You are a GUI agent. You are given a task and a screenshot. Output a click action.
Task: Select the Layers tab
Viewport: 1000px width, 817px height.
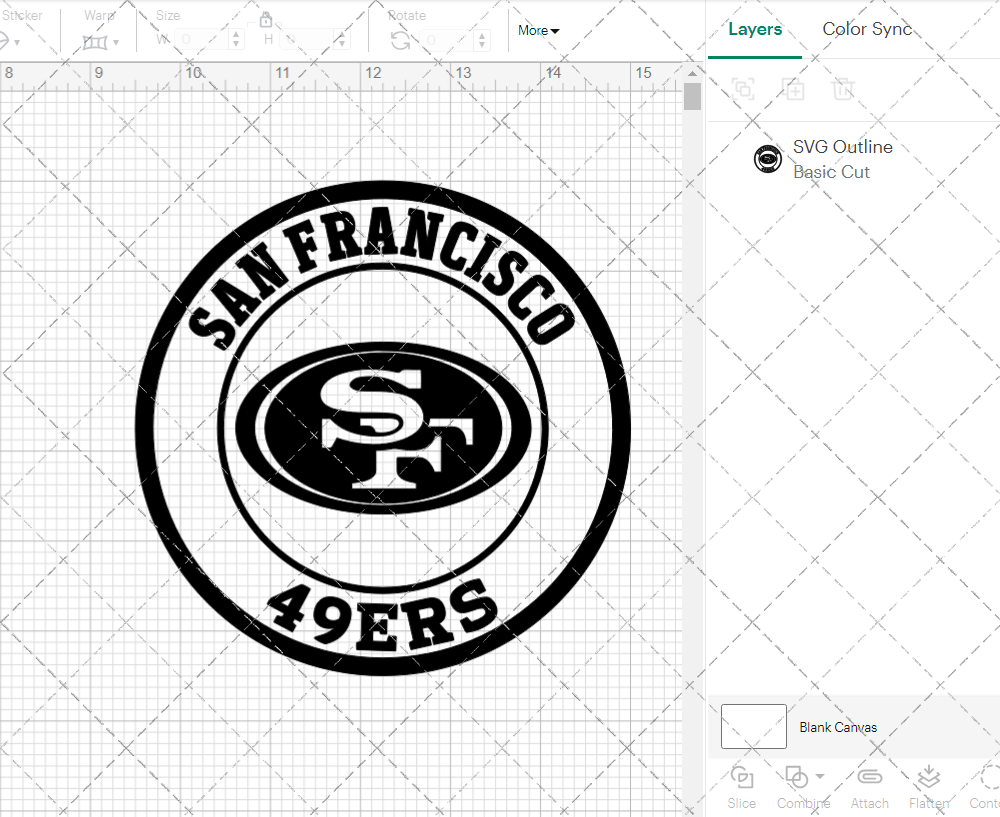pos(755,29)
